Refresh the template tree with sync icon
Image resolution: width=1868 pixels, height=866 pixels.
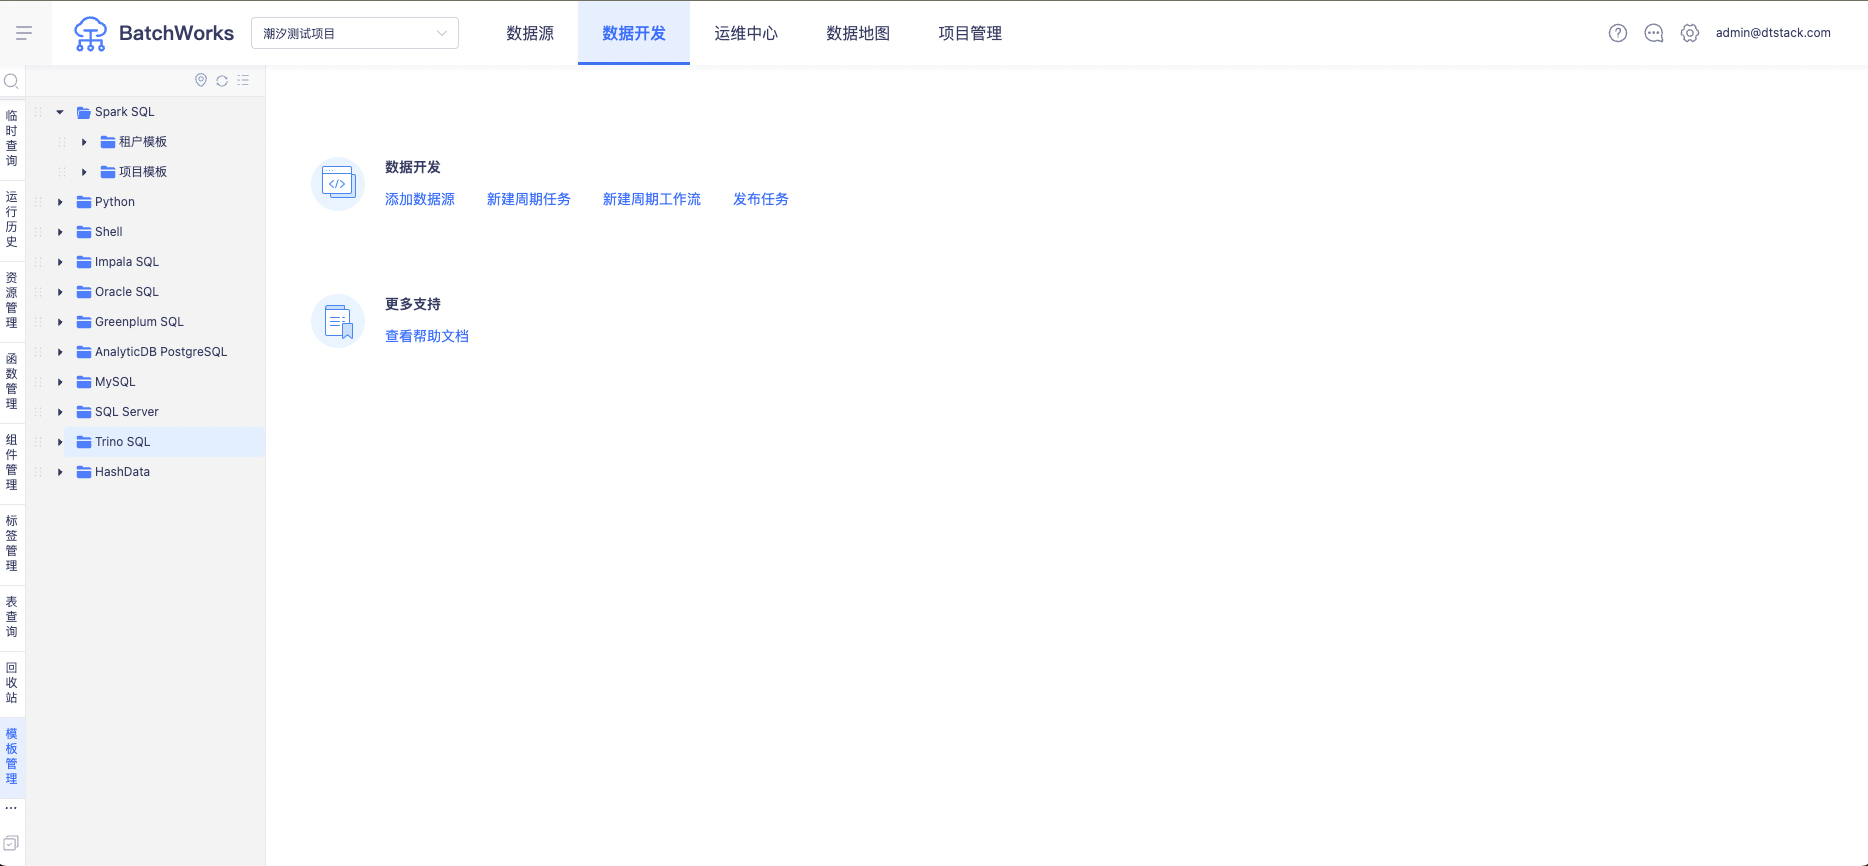(222, 80)
